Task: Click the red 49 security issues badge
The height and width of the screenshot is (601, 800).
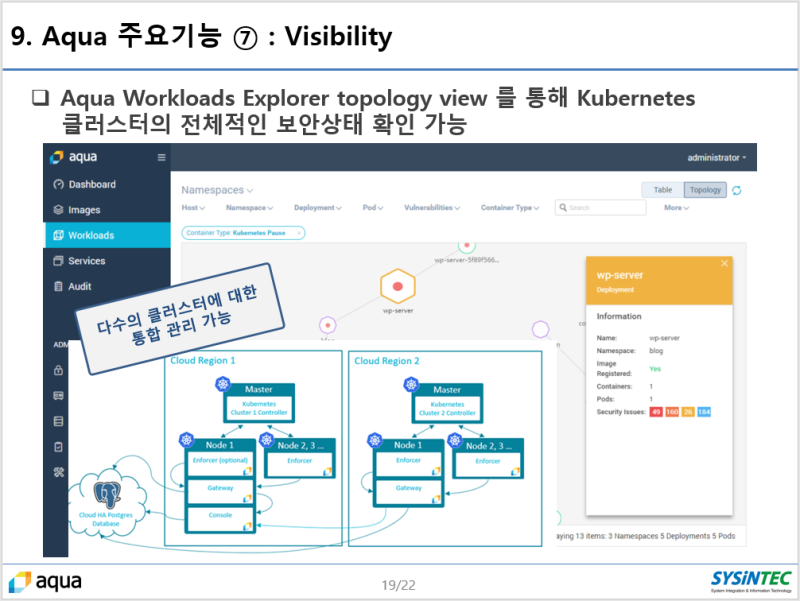Action: pyautogui.click(x=655, y=411)
